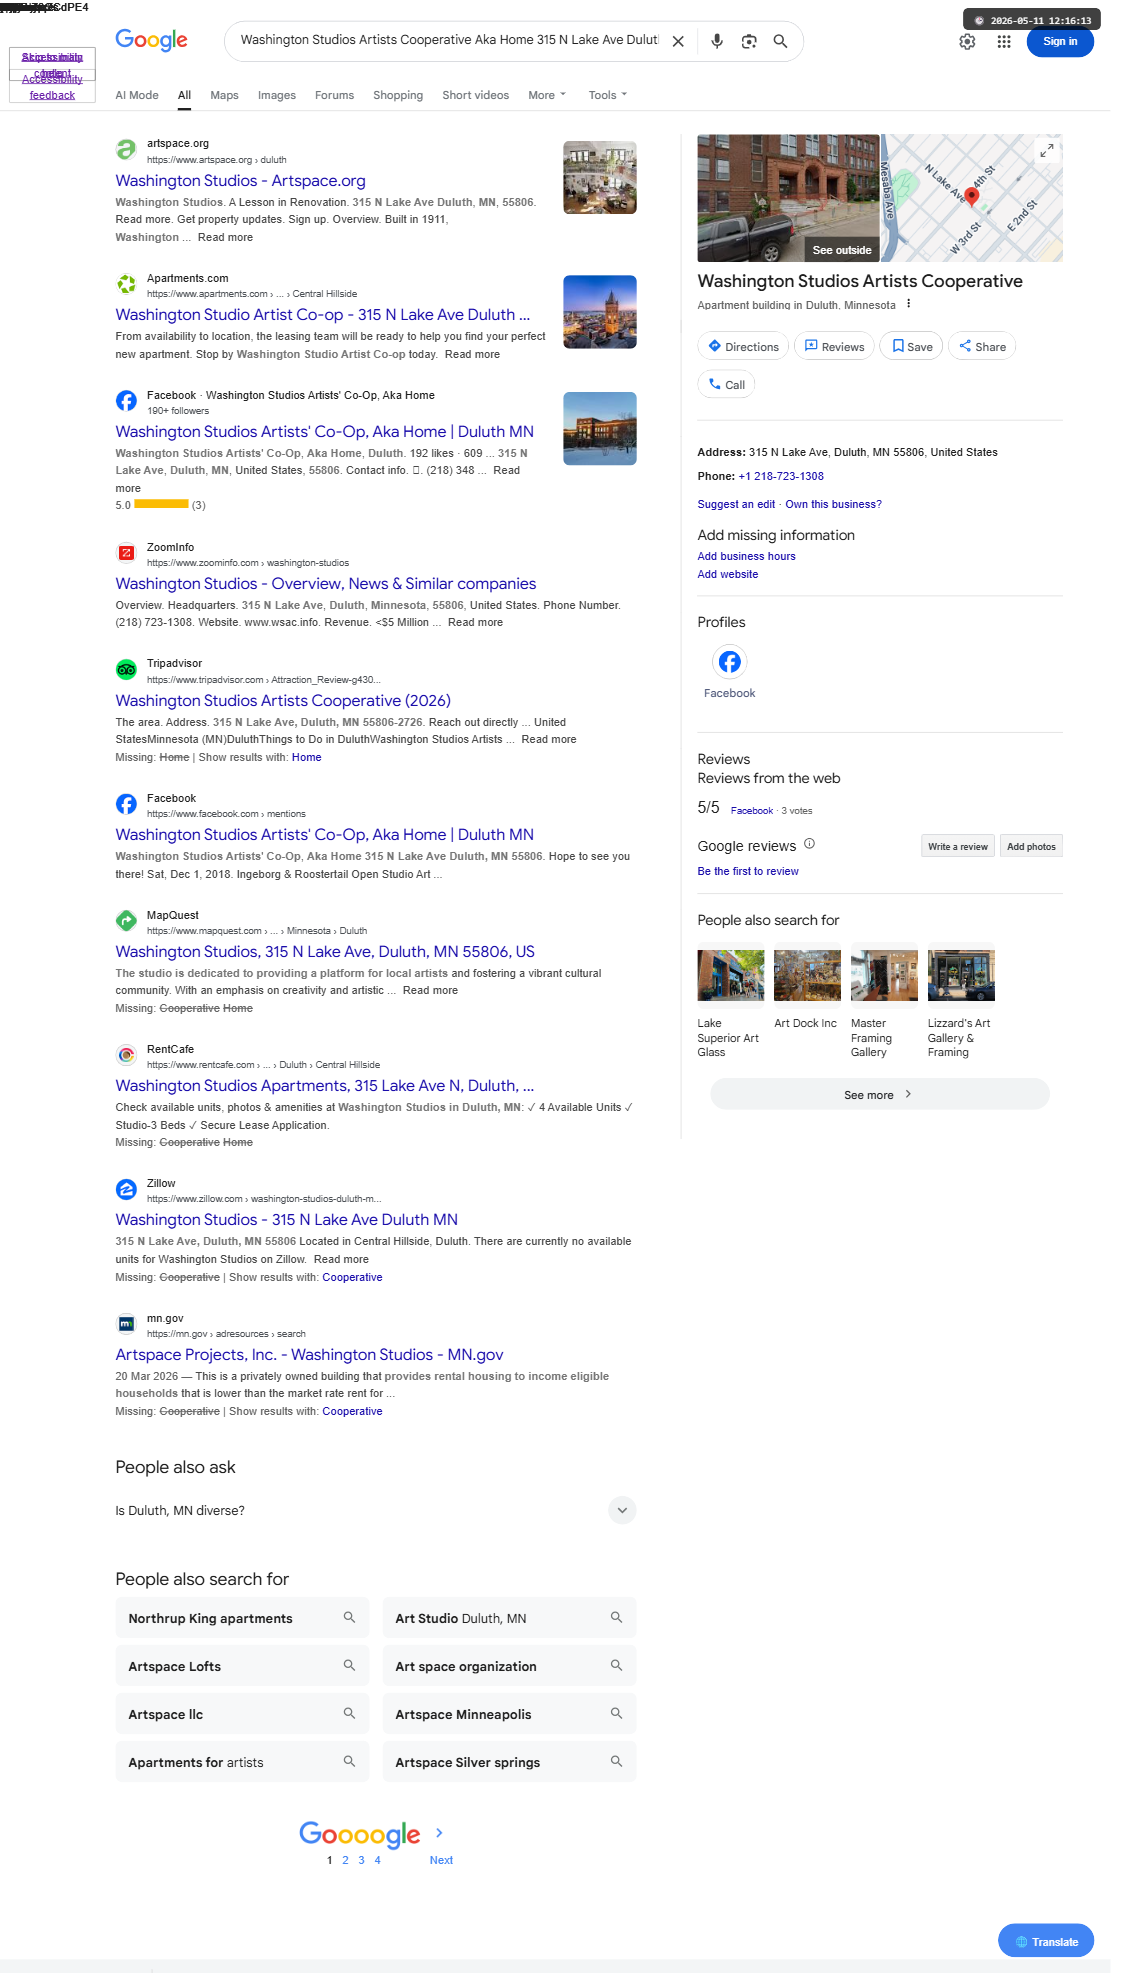Search icon beside Northrup King apartments

pos(349,1617)
